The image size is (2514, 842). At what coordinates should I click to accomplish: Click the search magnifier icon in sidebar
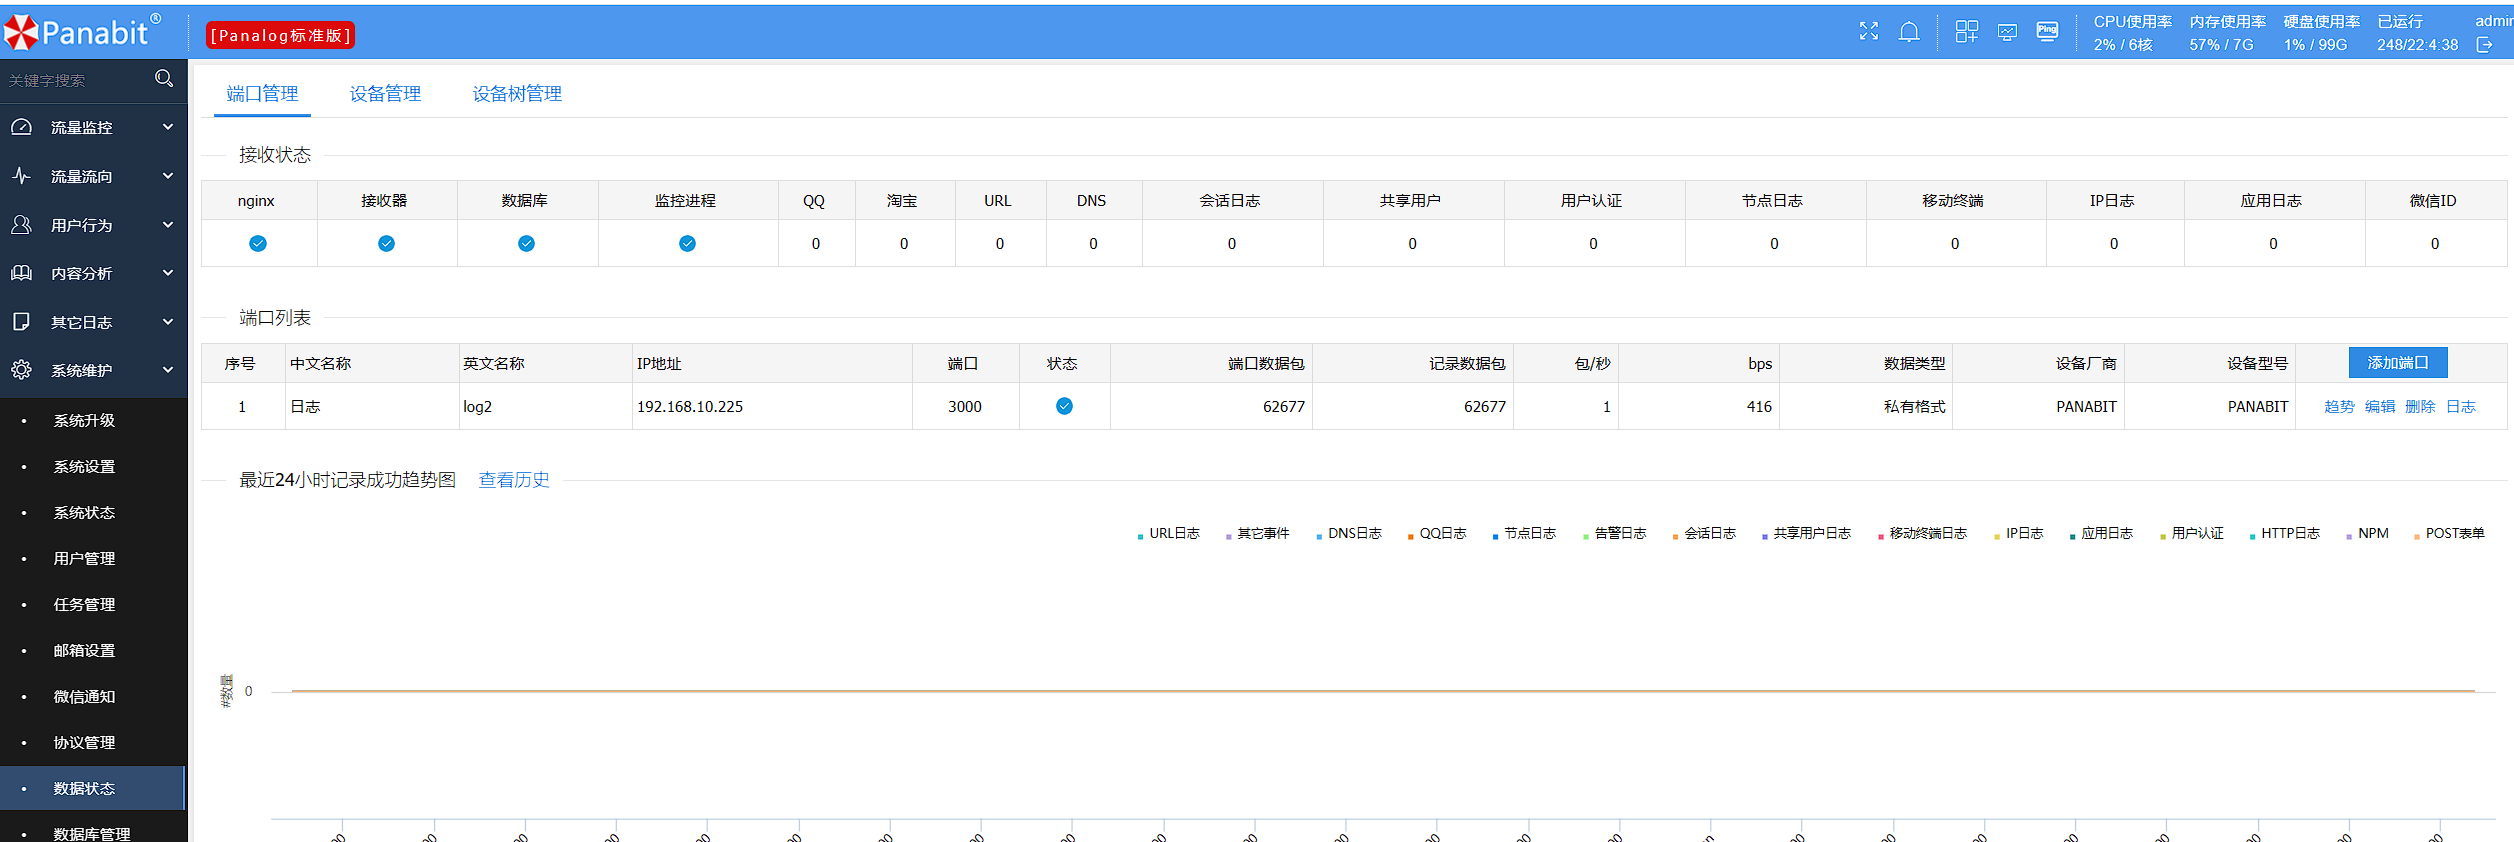164,78
